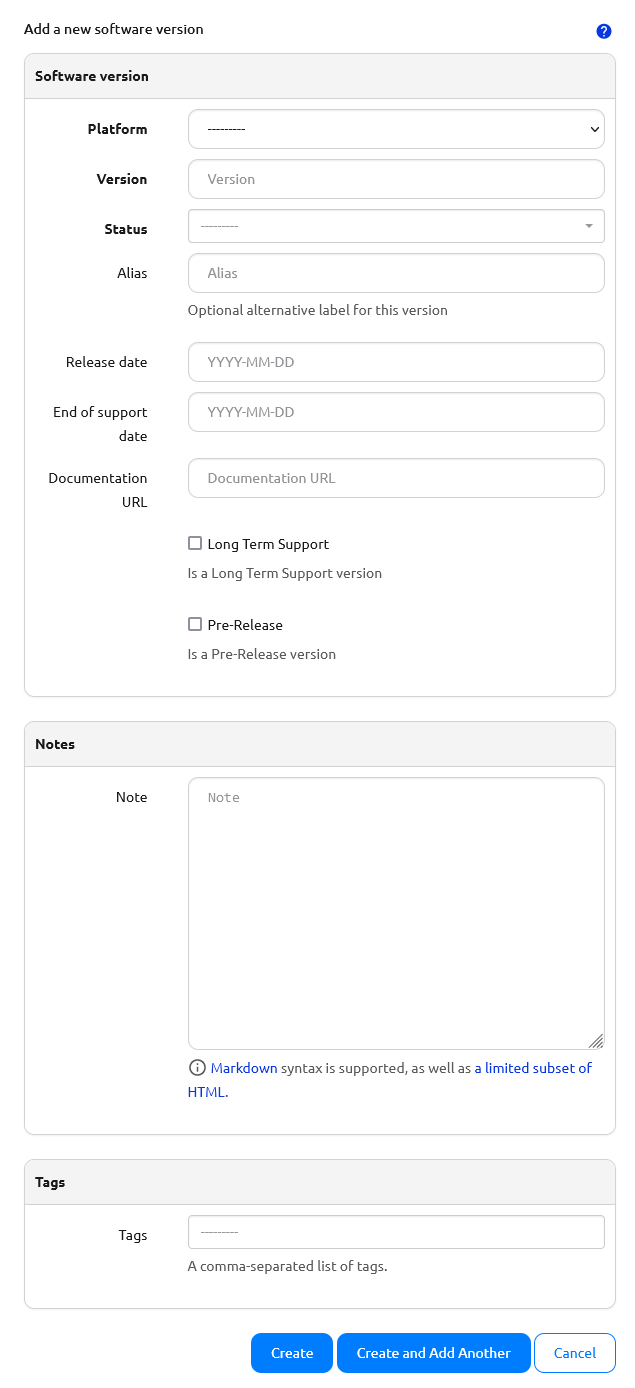Image resolution: width=635 pixels, height=1388 pixels.
Task: Open the Tags selection dropdown
Action: point(395,1232)
